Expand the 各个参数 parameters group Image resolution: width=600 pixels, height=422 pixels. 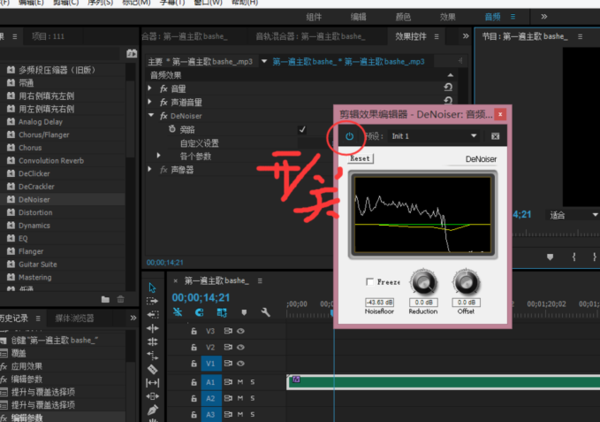coord(158,155)
